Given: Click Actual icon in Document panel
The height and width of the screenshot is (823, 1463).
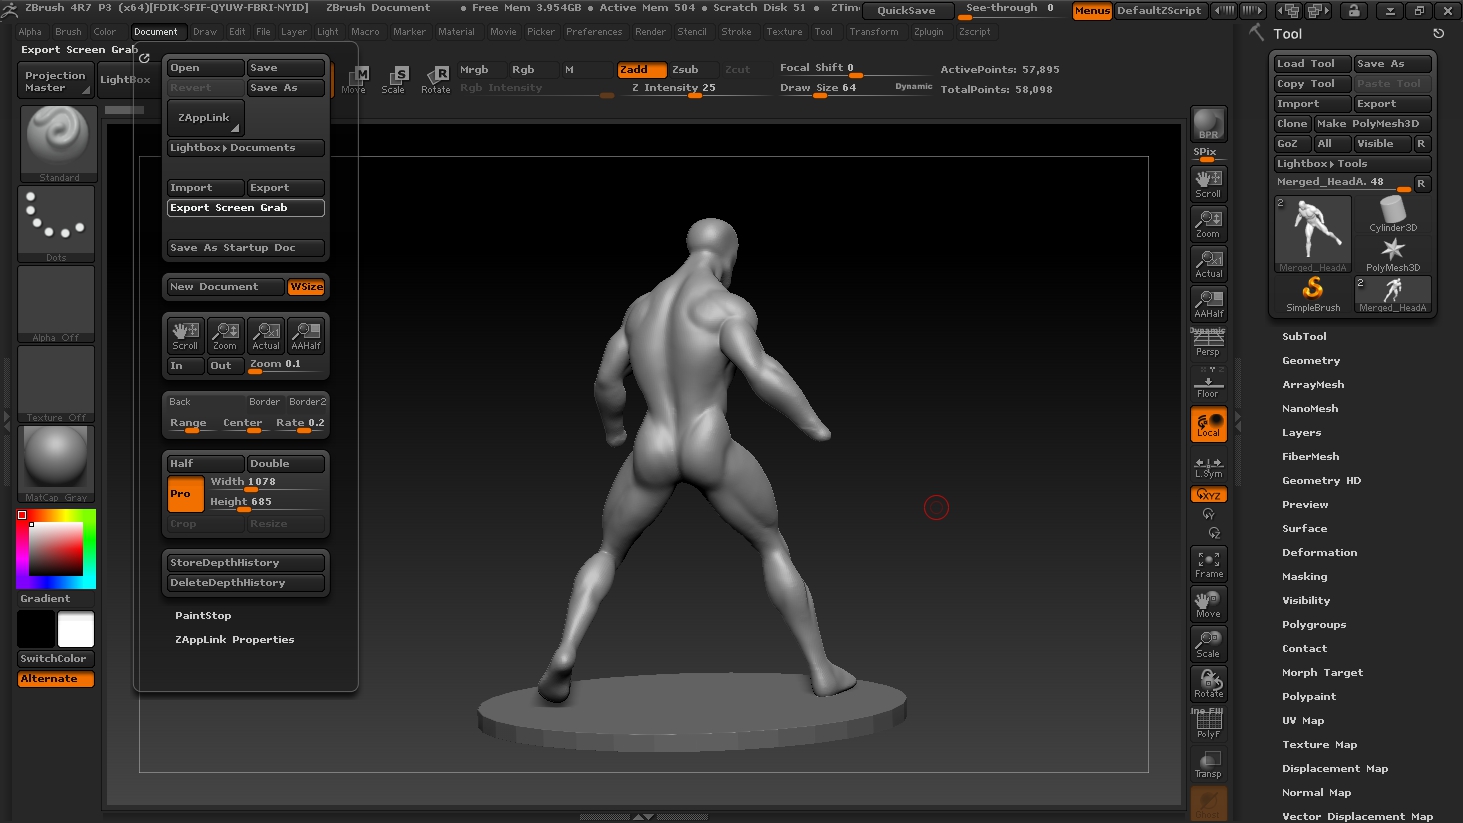Looking at the screenshot, I should click(x=265, y=335).
